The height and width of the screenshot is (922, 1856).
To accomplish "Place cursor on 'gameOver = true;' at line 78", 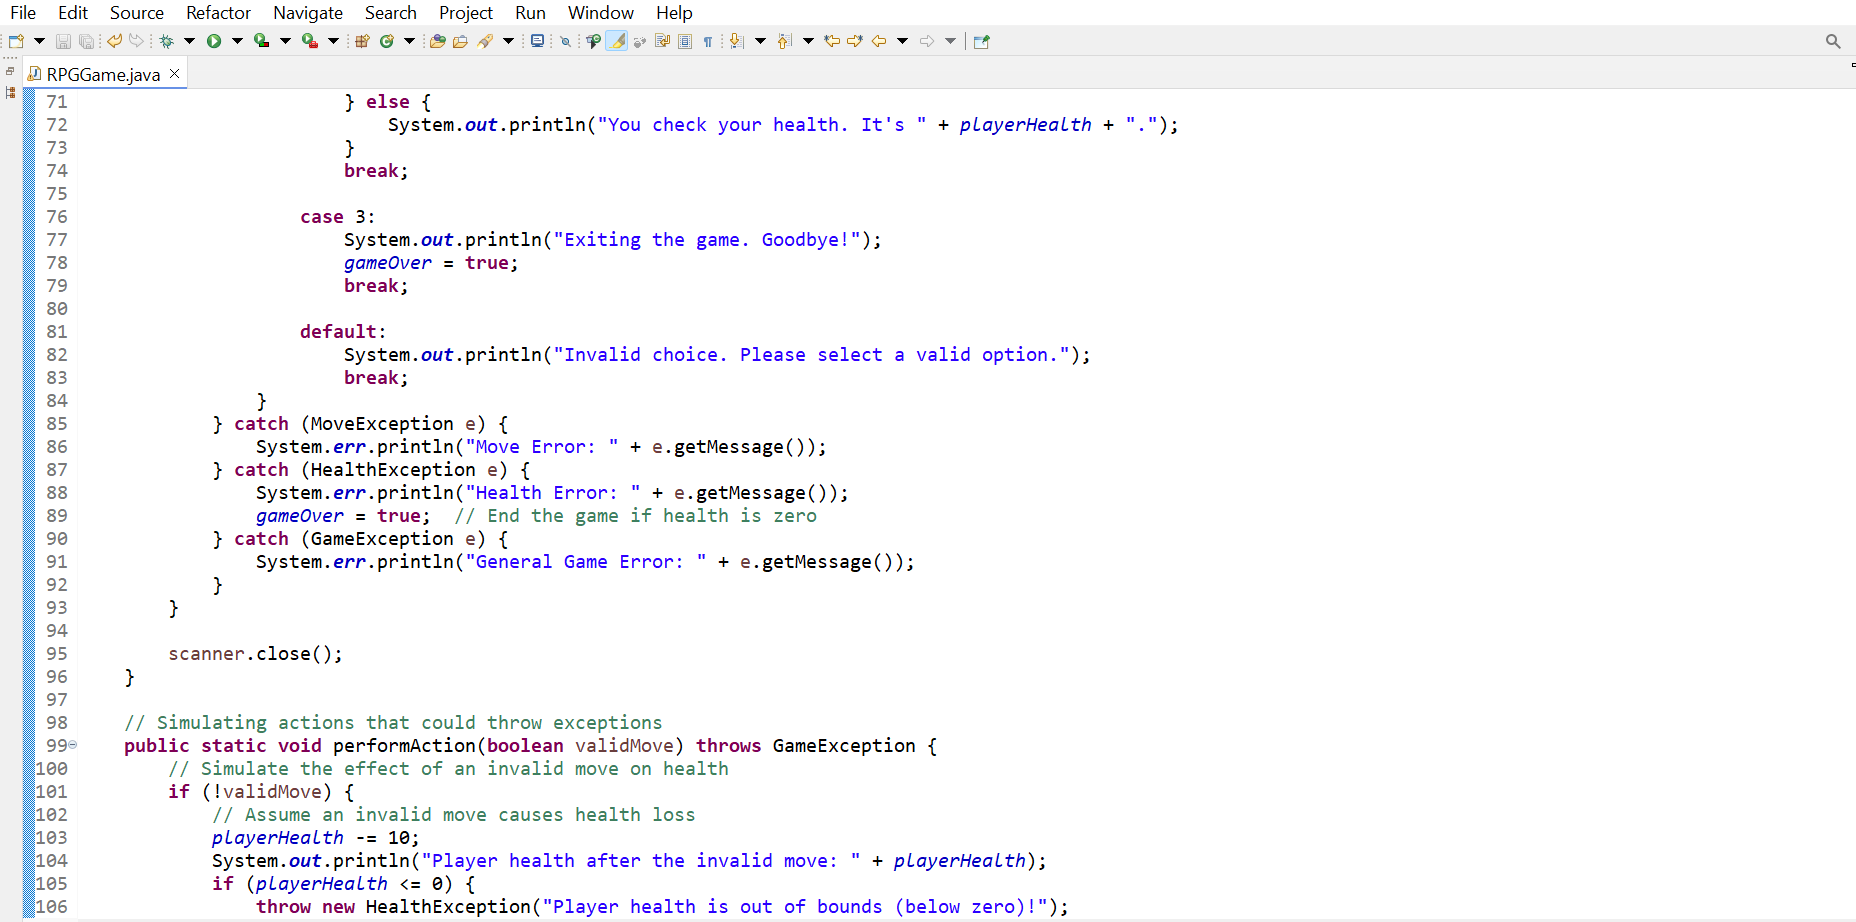I will 431,263.
